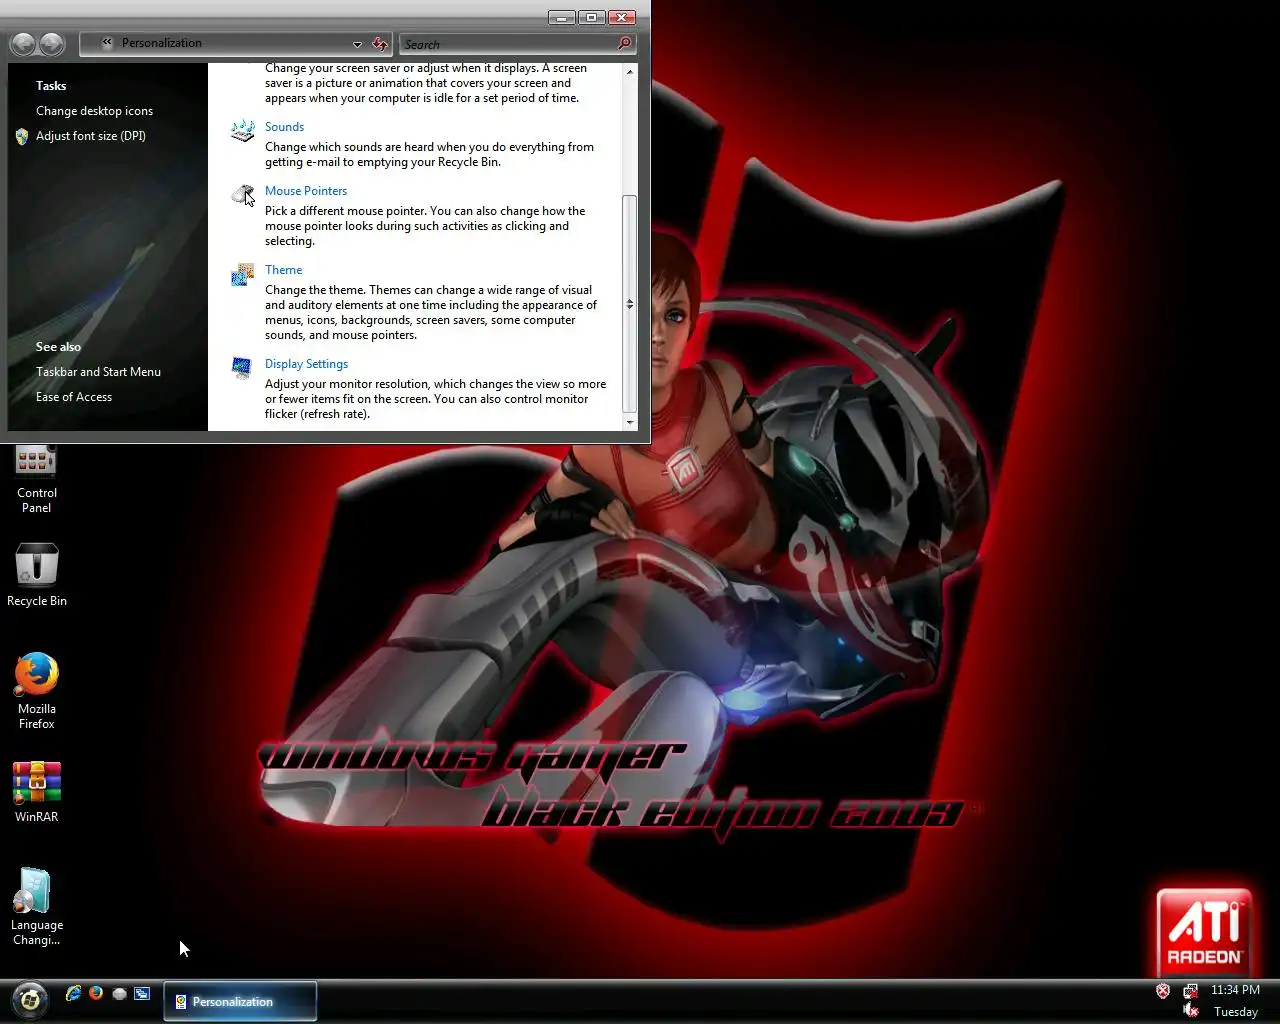The width and height of the screenshot is (1280, 1024).
Task: Click the ATI Radeon gadget logo
Action: pyautogui.click(x=1204, y=932)
